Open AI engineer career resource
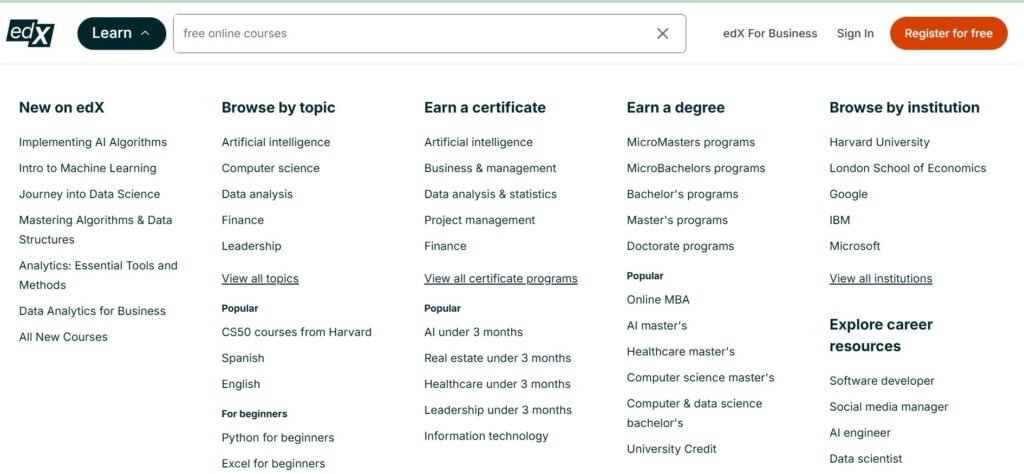The image size is (1024, 474). click(860, 433)
